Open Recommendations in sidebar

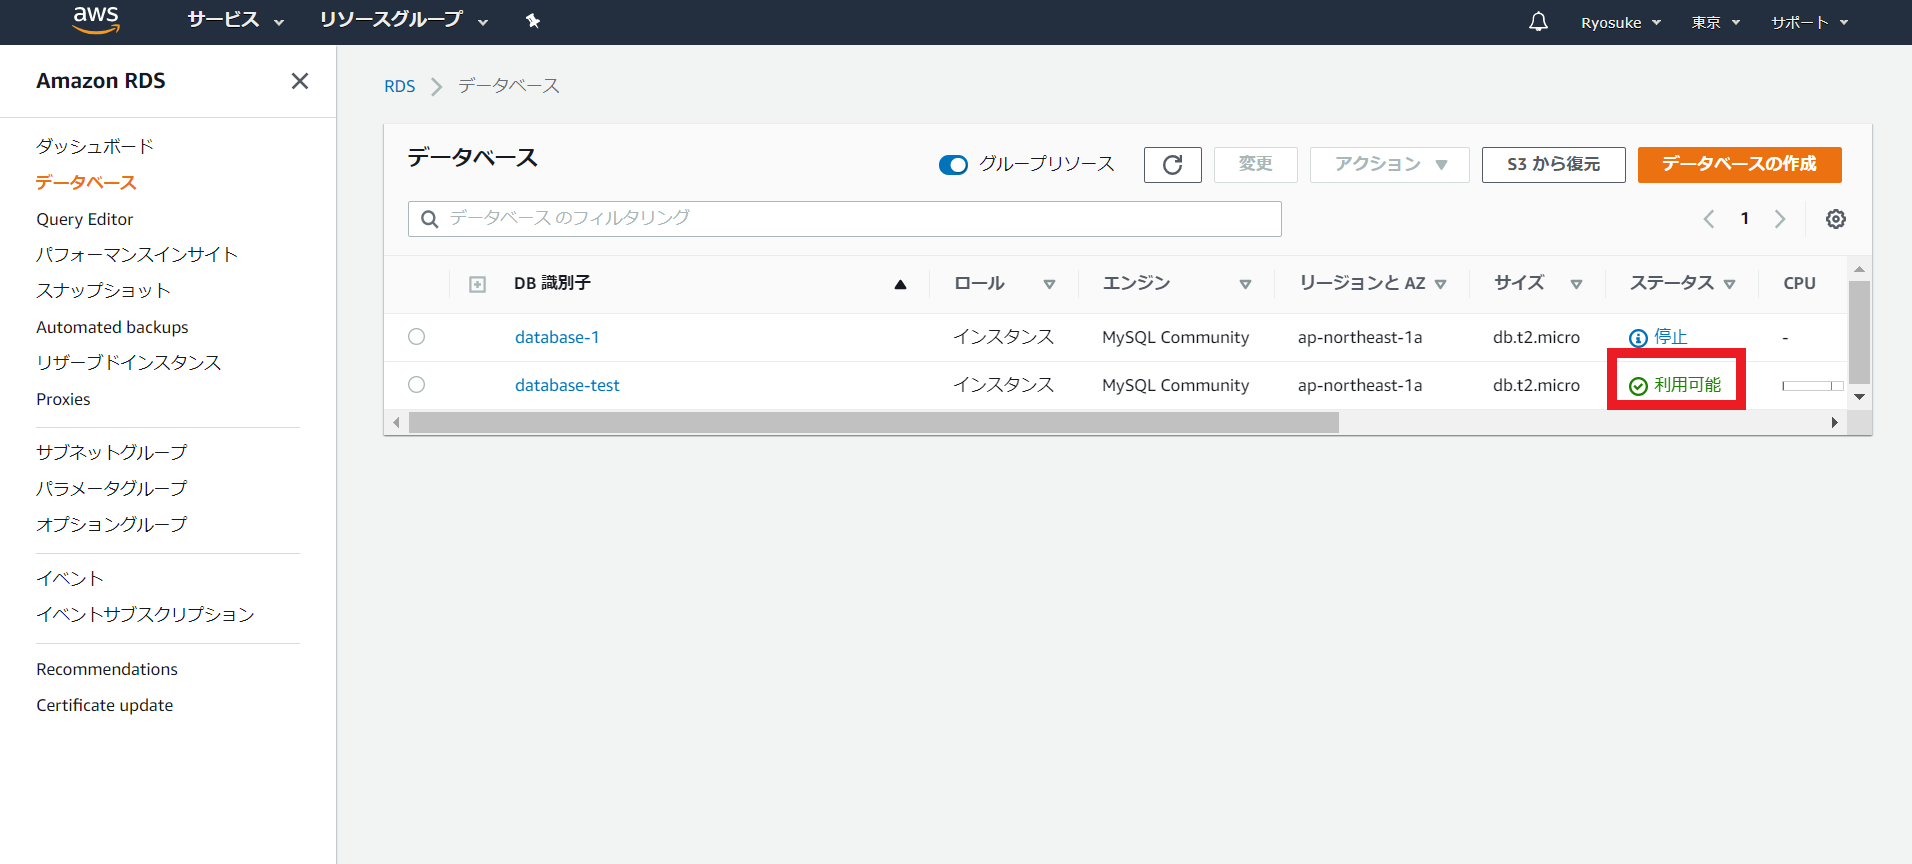(x=107, y=669)
